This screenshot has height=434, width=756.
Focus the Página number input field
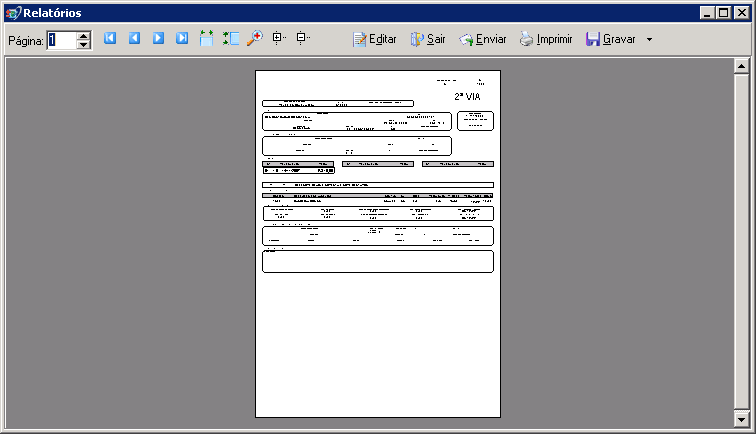62,40
